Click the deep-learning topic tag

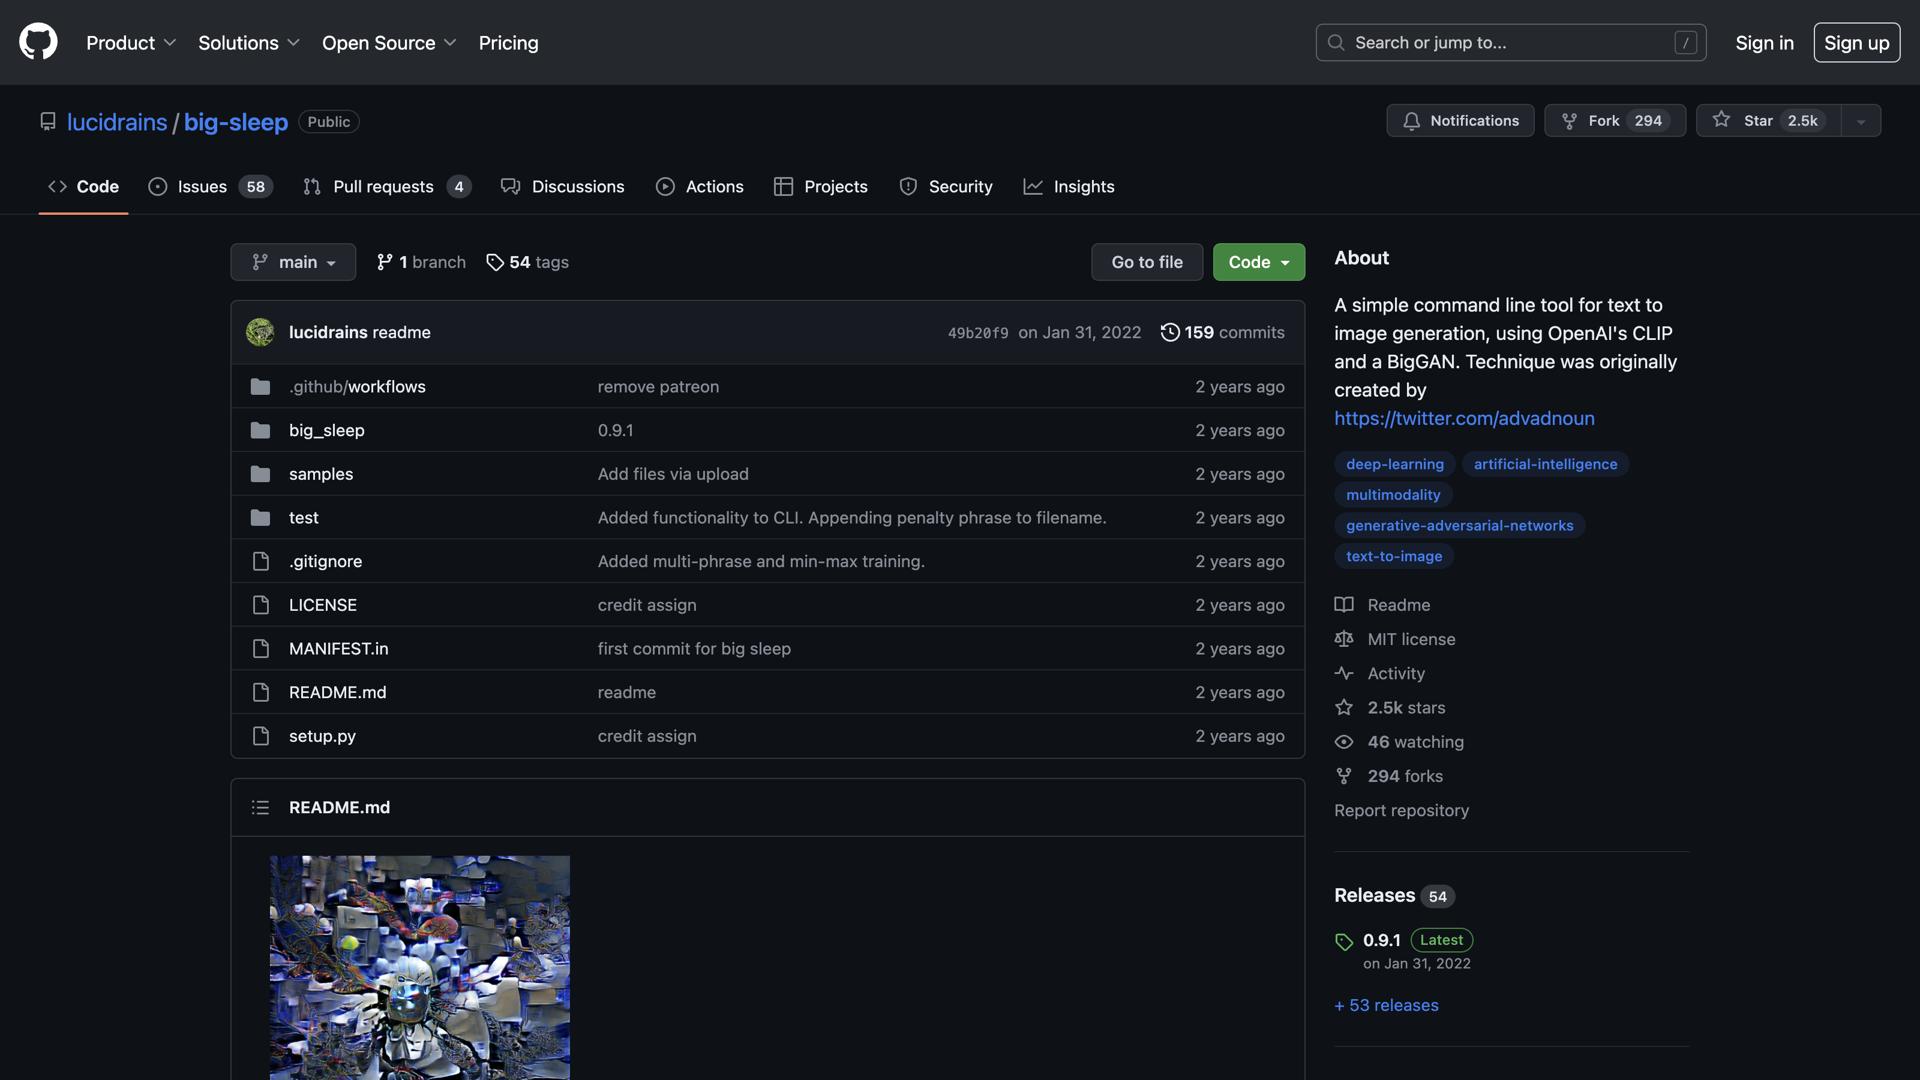coord(1394,464)
